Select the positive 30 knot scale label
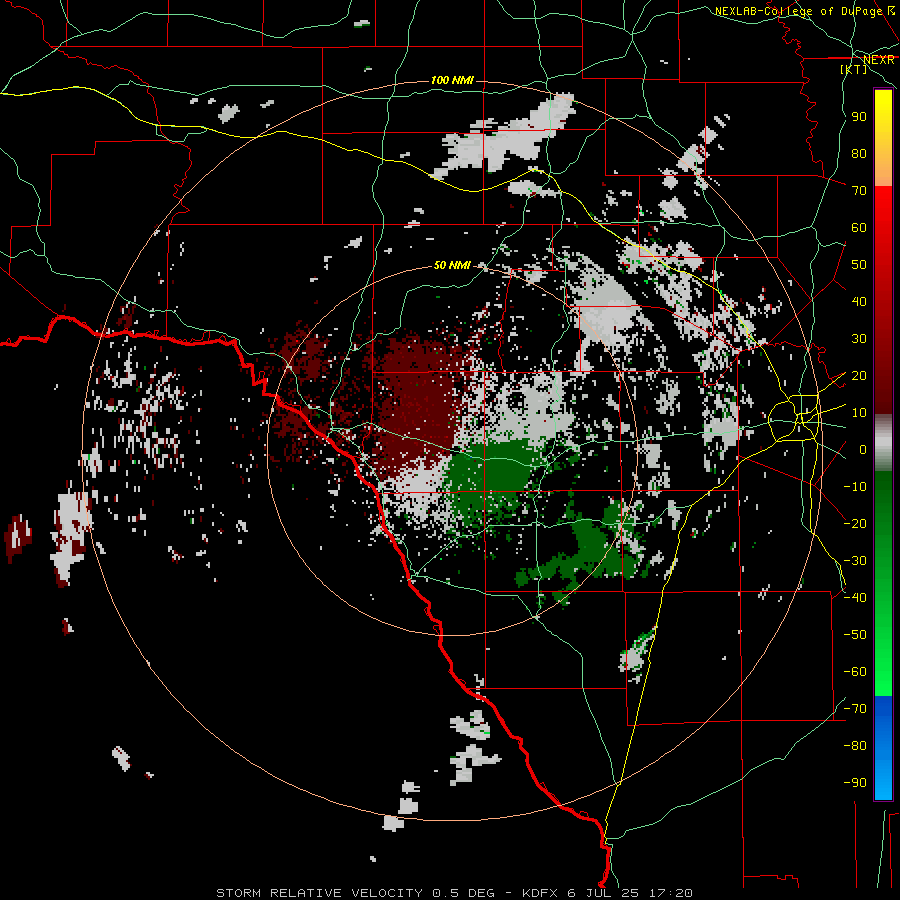Image resolution: width=900 pixels, height=900 pixels. click(859, 339)
